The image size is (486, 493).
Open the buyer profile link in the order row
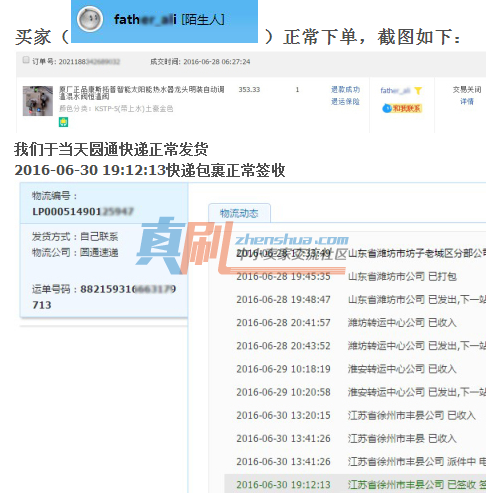[395, 90]
